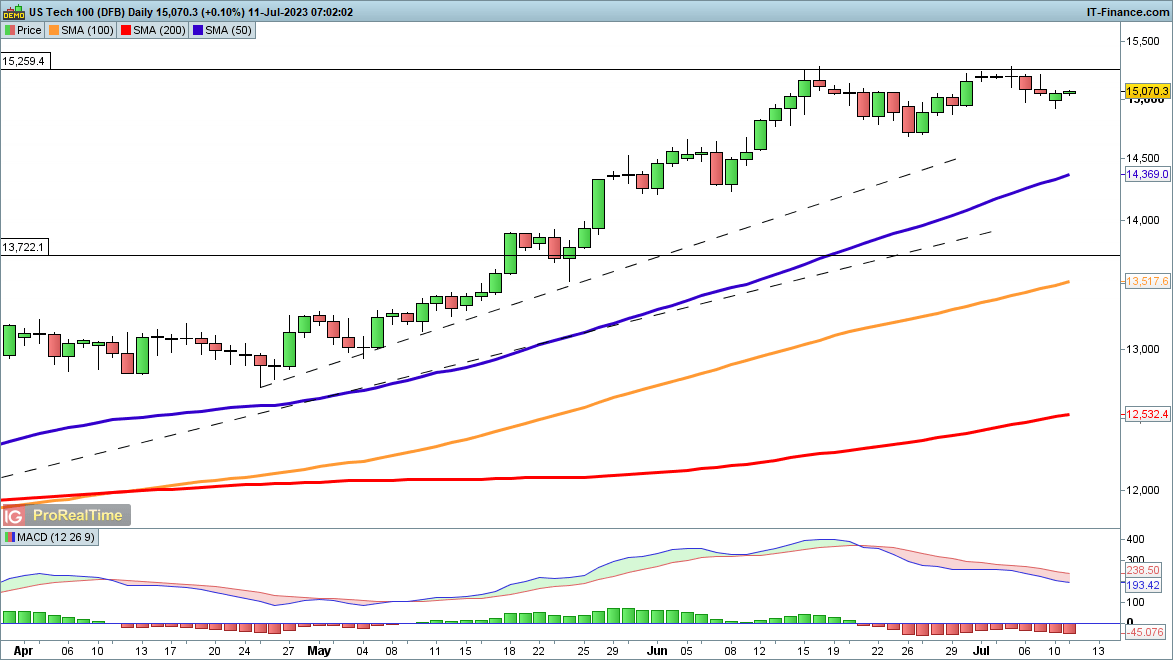The height and width of the screenshot is (660, 1173).
Task: Click the IG logo icon
Action: 13,516
